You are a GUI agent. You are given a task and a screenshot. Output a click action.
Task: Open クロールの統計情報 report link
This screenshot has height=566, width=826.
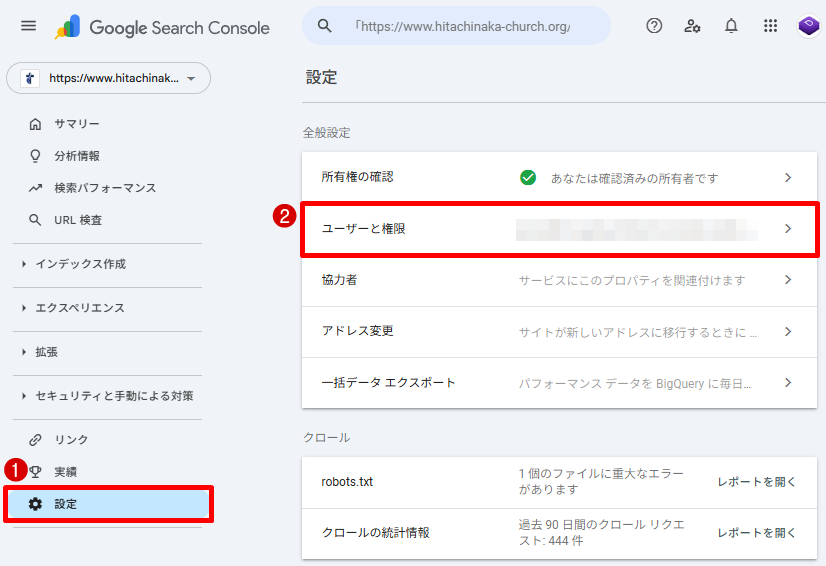(757, 533)
